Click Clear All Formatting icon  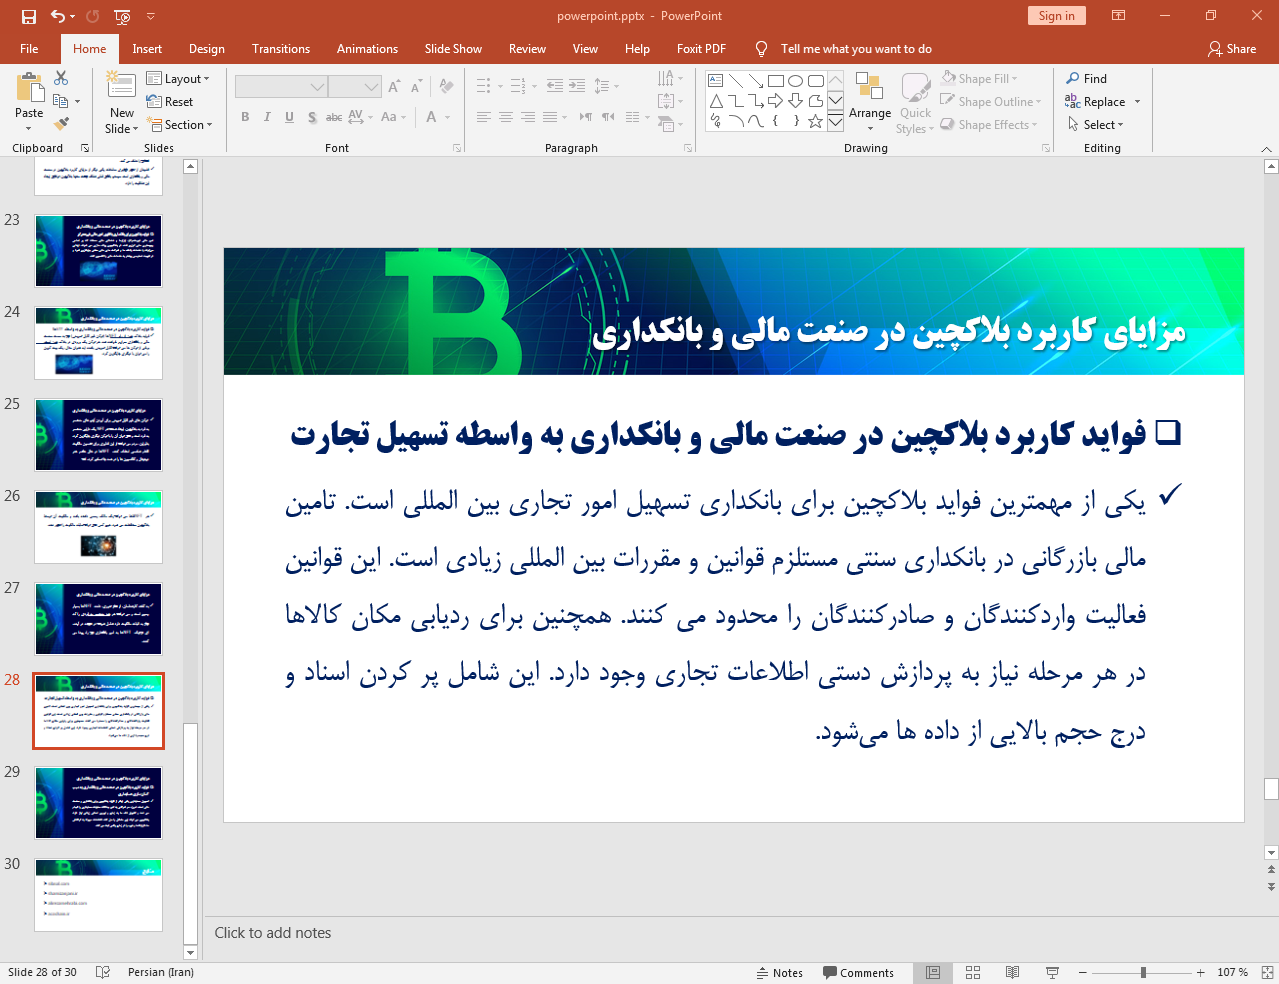tap(446, 87)
